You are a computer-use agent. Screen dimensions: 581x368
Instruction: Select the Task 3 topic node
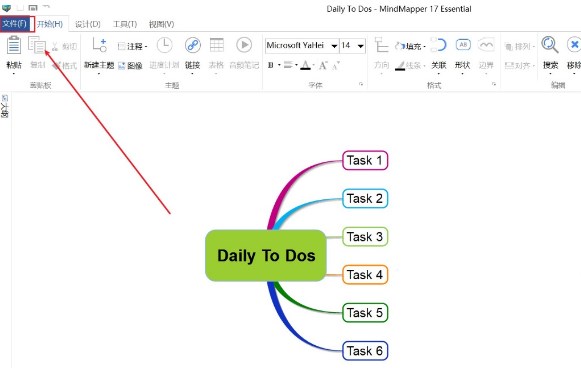(365, 236)
